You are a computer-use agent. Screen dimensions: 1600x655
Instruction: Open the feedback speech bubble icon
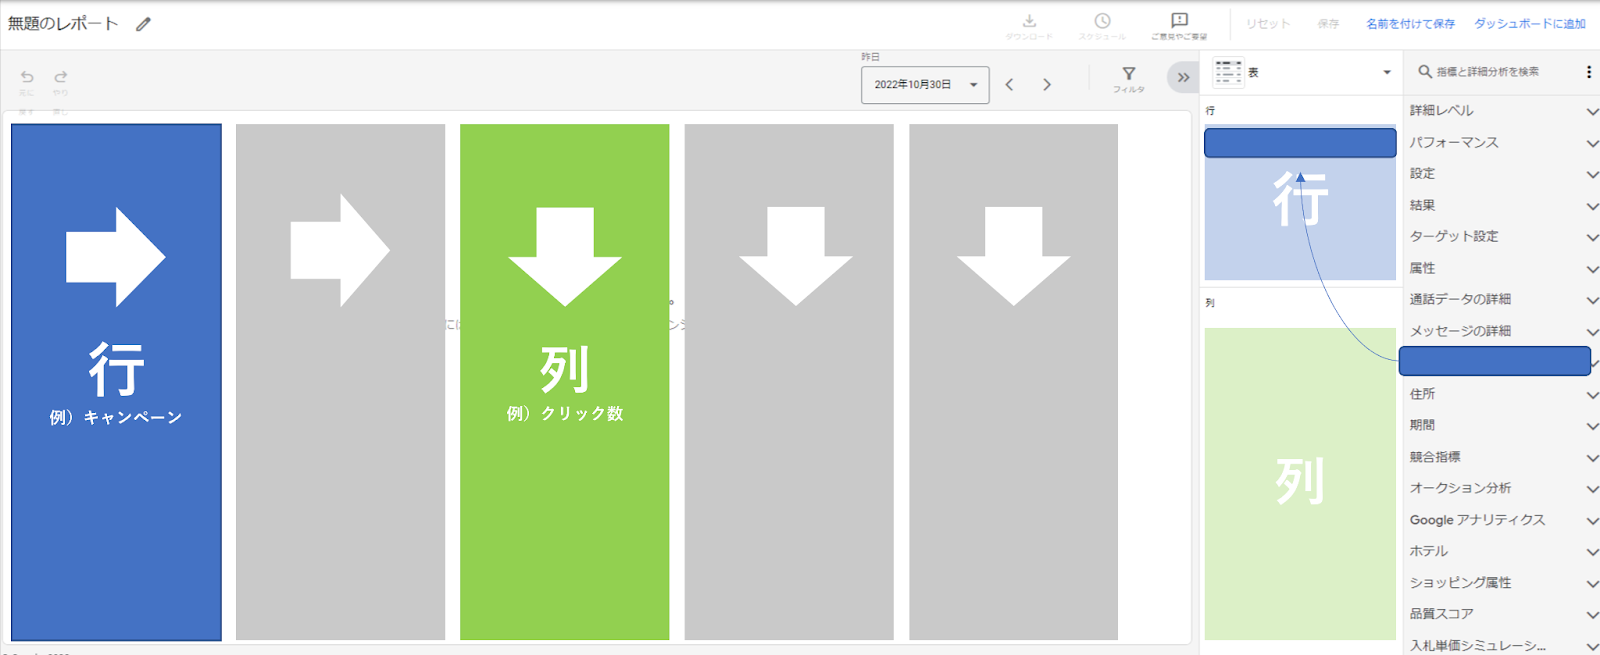(1179, 21)
